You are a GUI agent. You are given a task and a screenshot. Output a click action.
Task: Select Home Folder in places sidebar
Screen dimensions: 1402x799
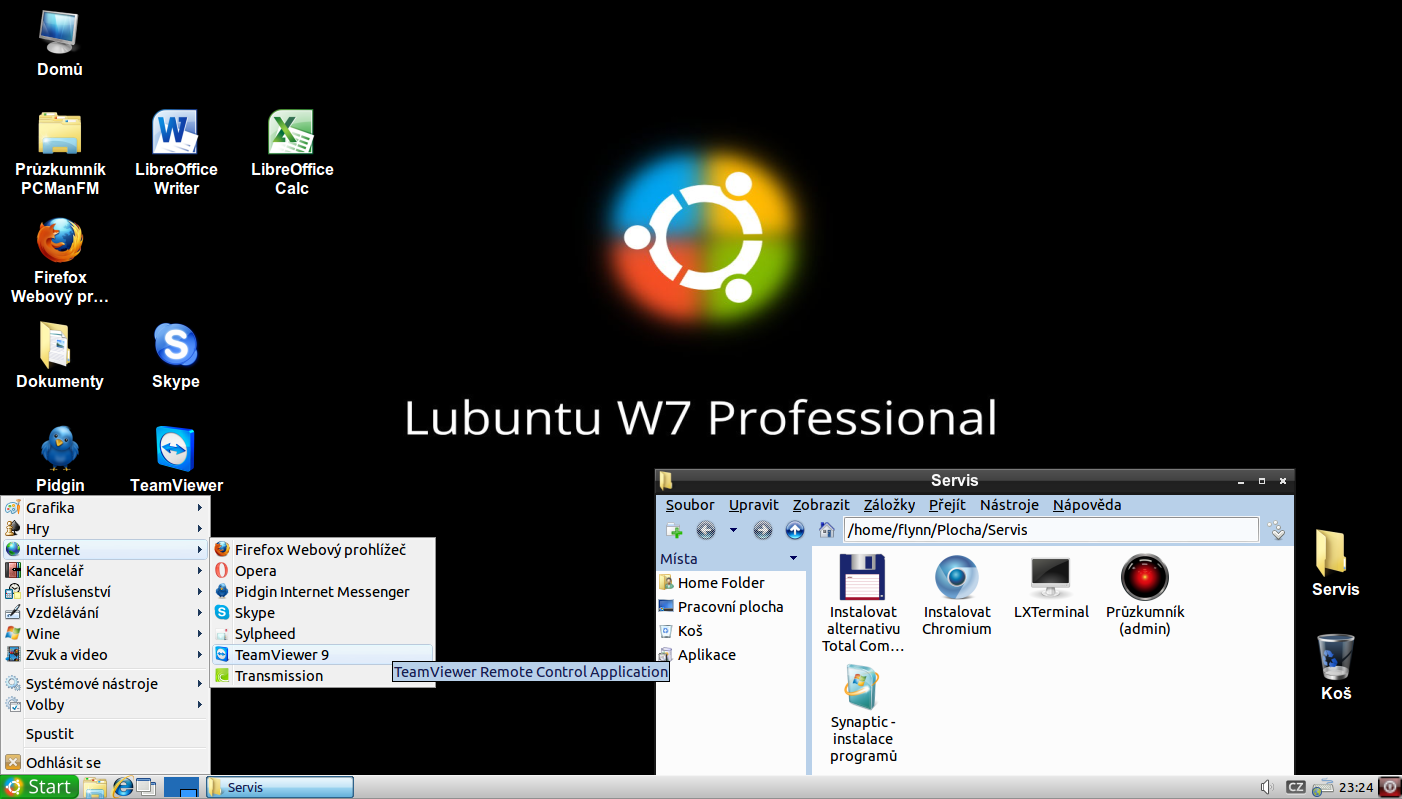click(731, 583)
